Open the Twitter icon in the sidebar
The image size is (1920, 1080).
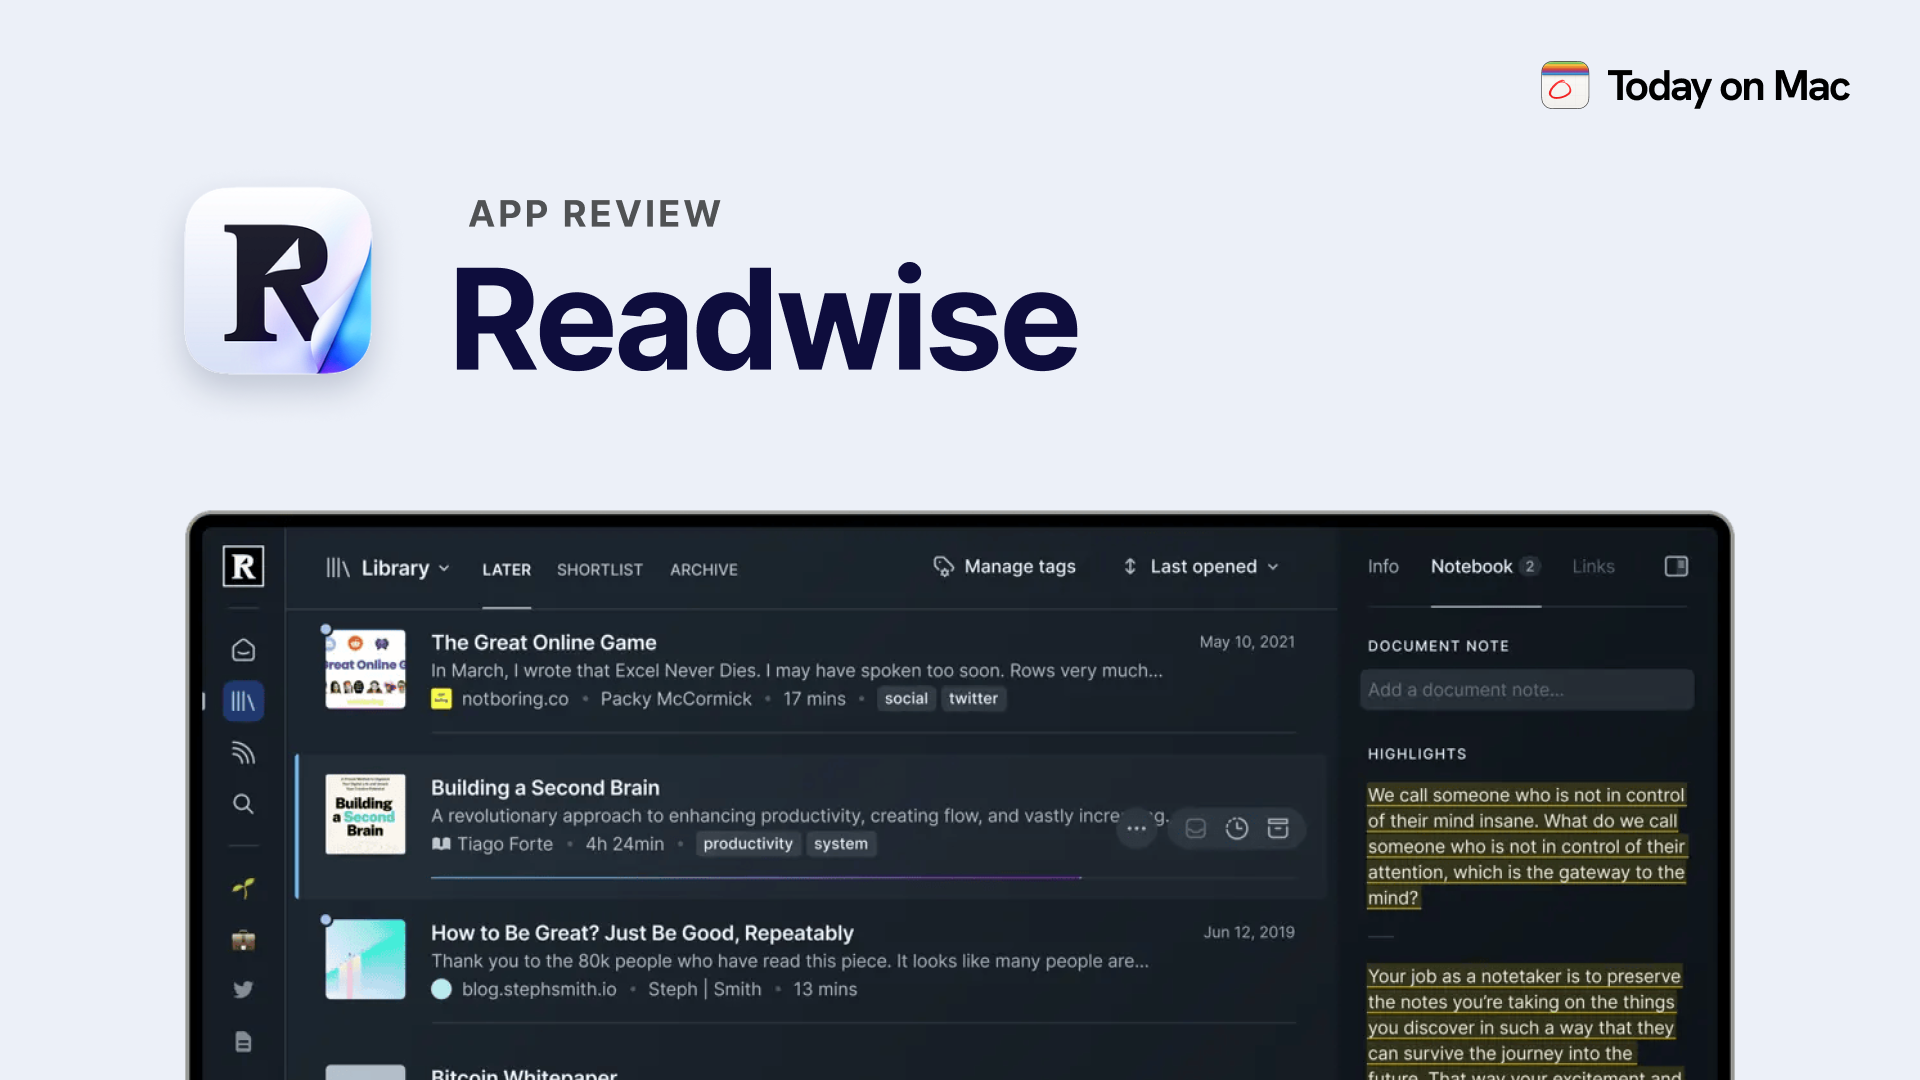(x=243, y=988)
